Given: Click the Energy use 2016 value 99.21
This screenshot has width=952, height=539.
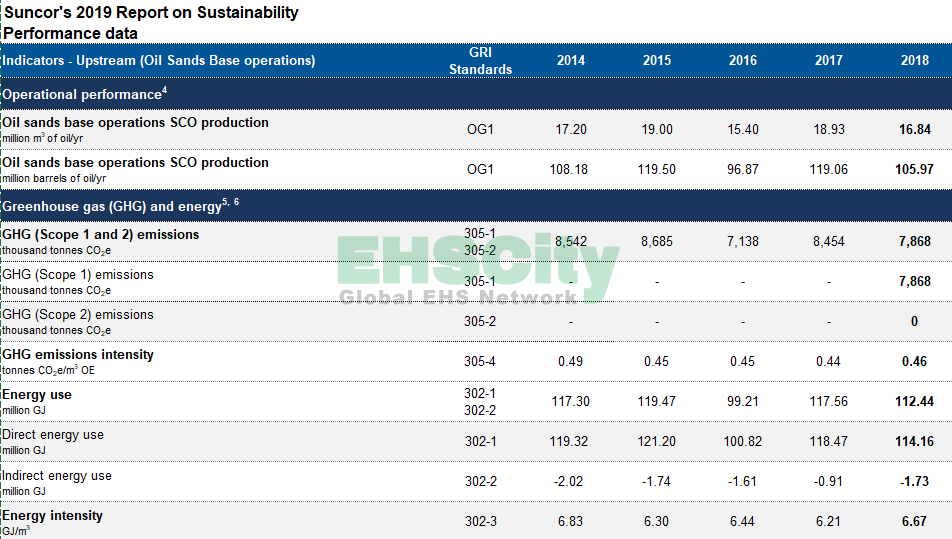Looking at the screenshot, I should click(x=743, y=401).
